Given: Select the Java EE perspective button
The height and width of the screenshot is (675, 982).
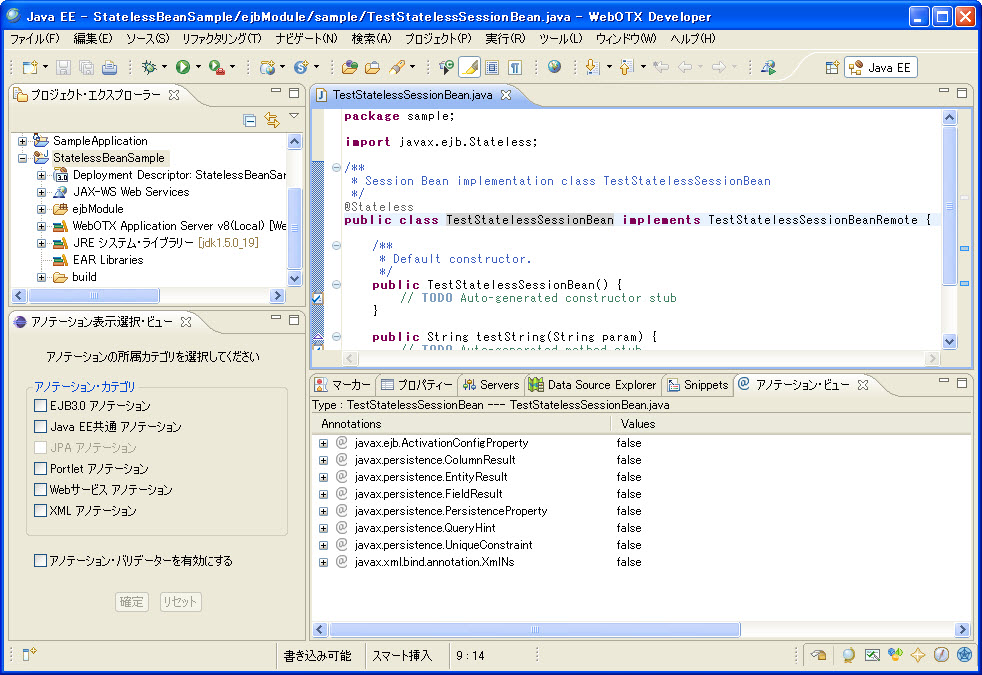Looking at the screenshot, I should click(881, 67).
